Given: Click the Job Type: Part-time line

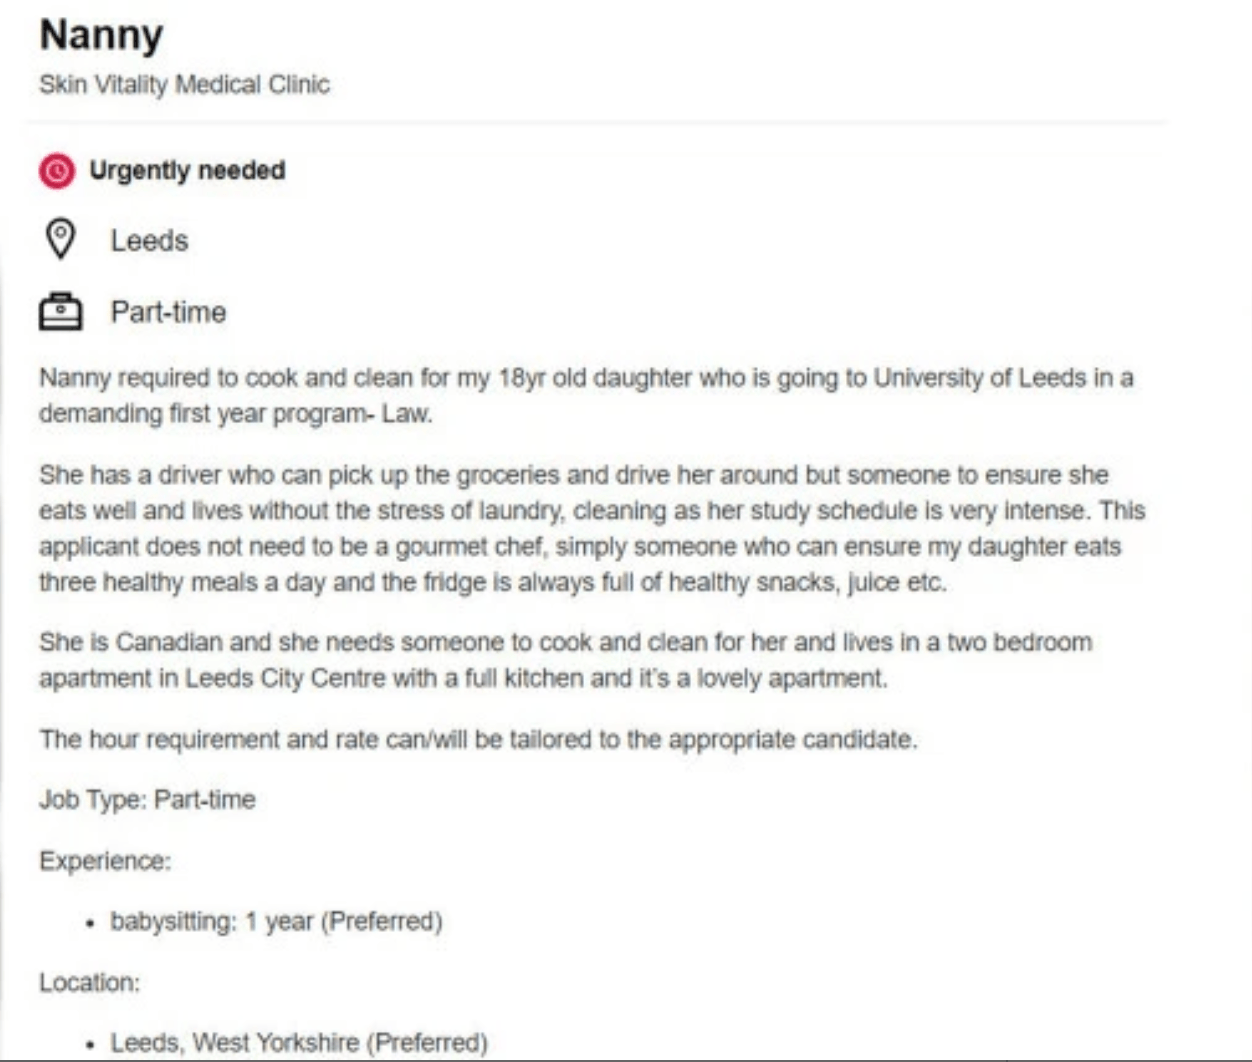Looking at the screenshot, I should coord(147,799).
